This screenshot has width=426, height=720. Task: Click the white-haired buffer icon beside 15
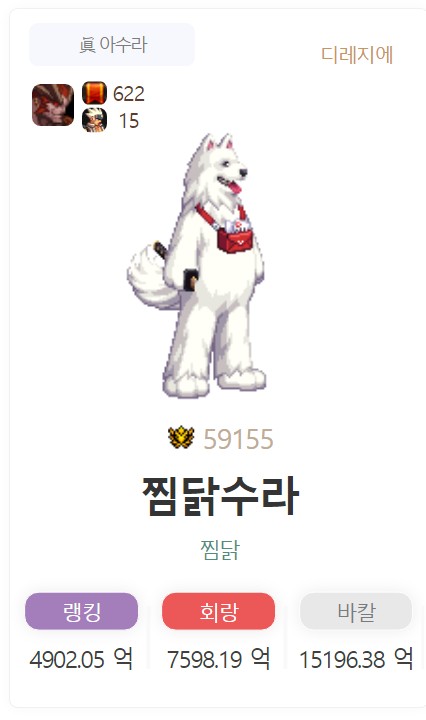(94, 120)
